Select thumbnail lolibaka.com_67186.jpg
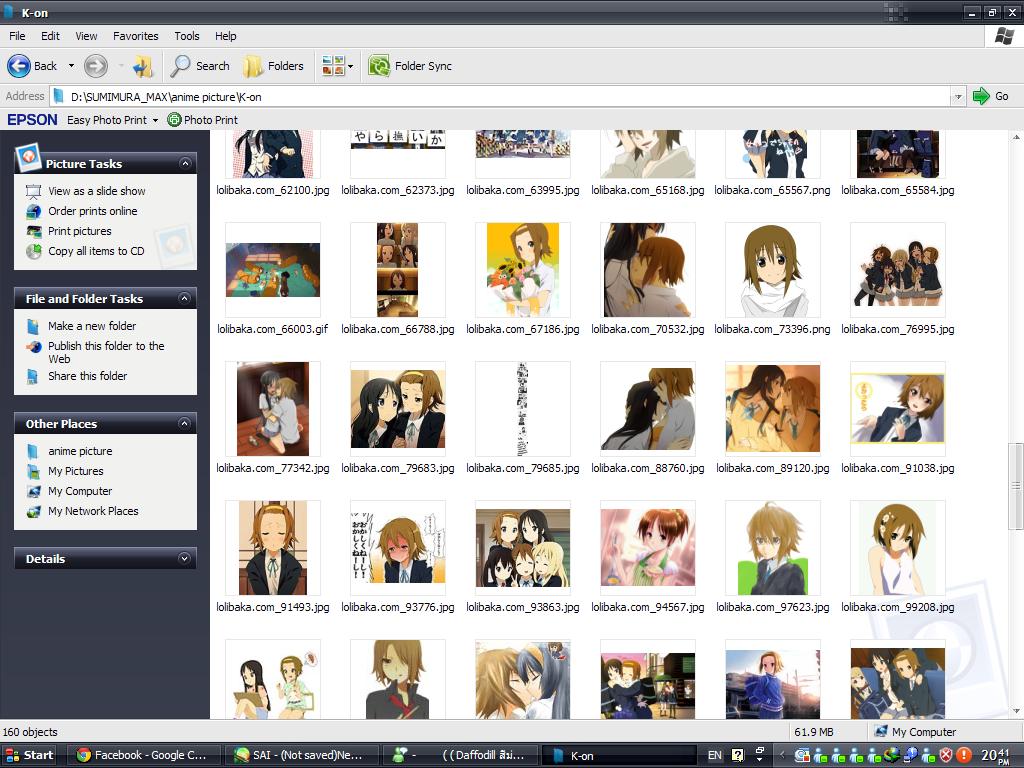Screen dimensions: 1024x768 [523, 270]
